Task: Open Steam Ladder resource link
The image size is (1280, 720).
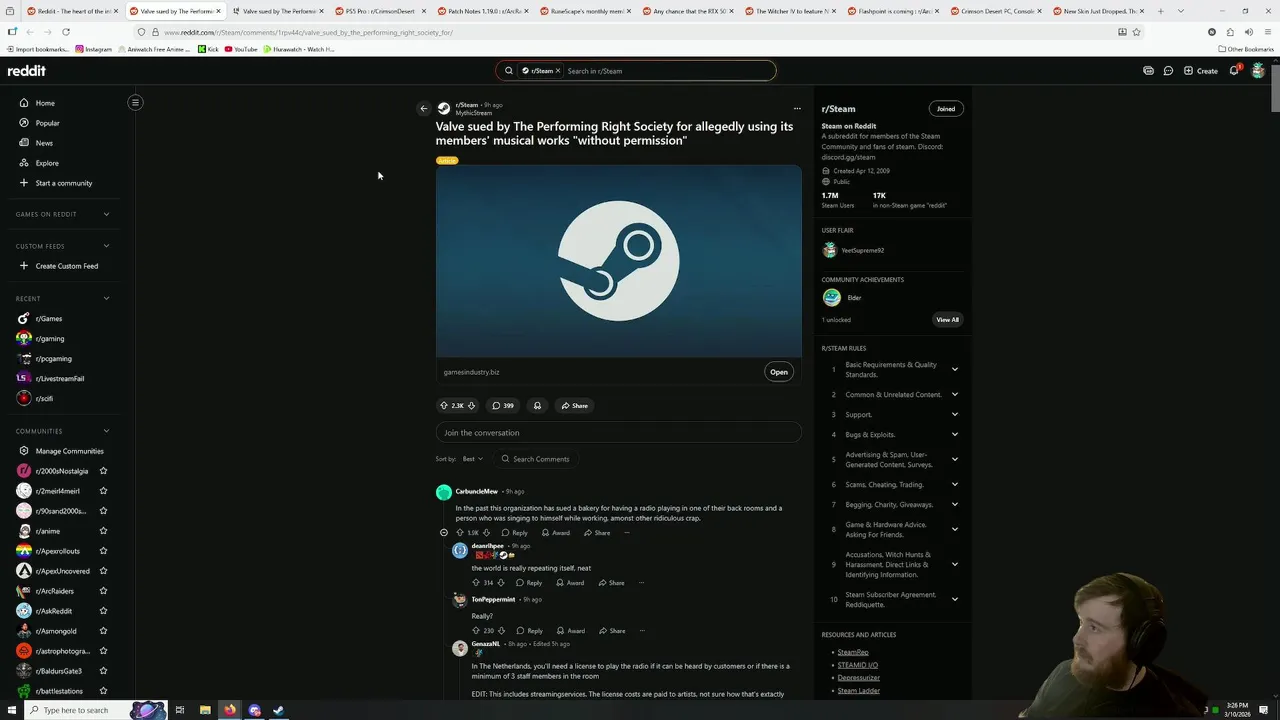Action: [x=859, y=691]
